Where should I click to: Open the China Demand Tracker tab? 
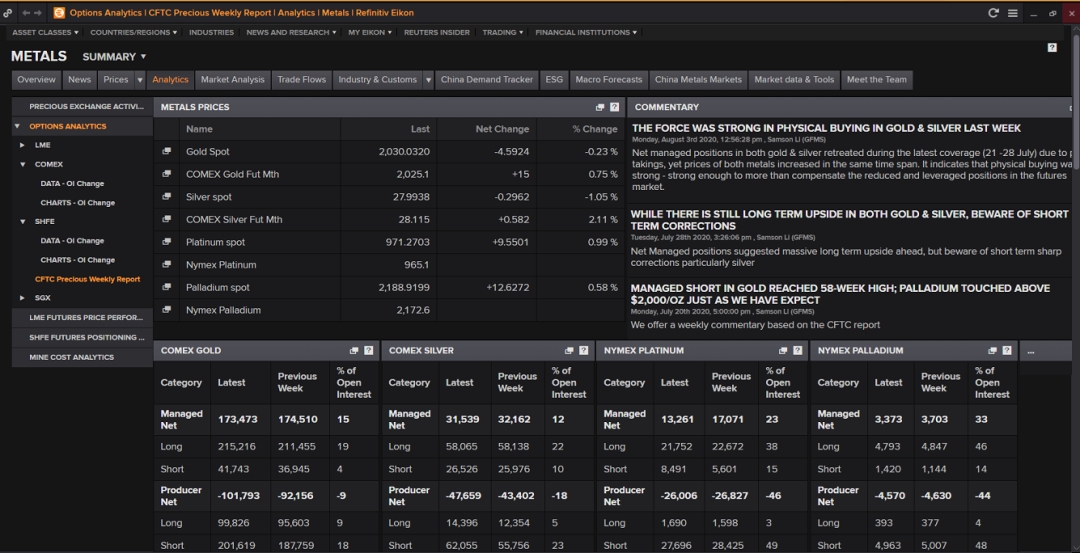point(487,80)
